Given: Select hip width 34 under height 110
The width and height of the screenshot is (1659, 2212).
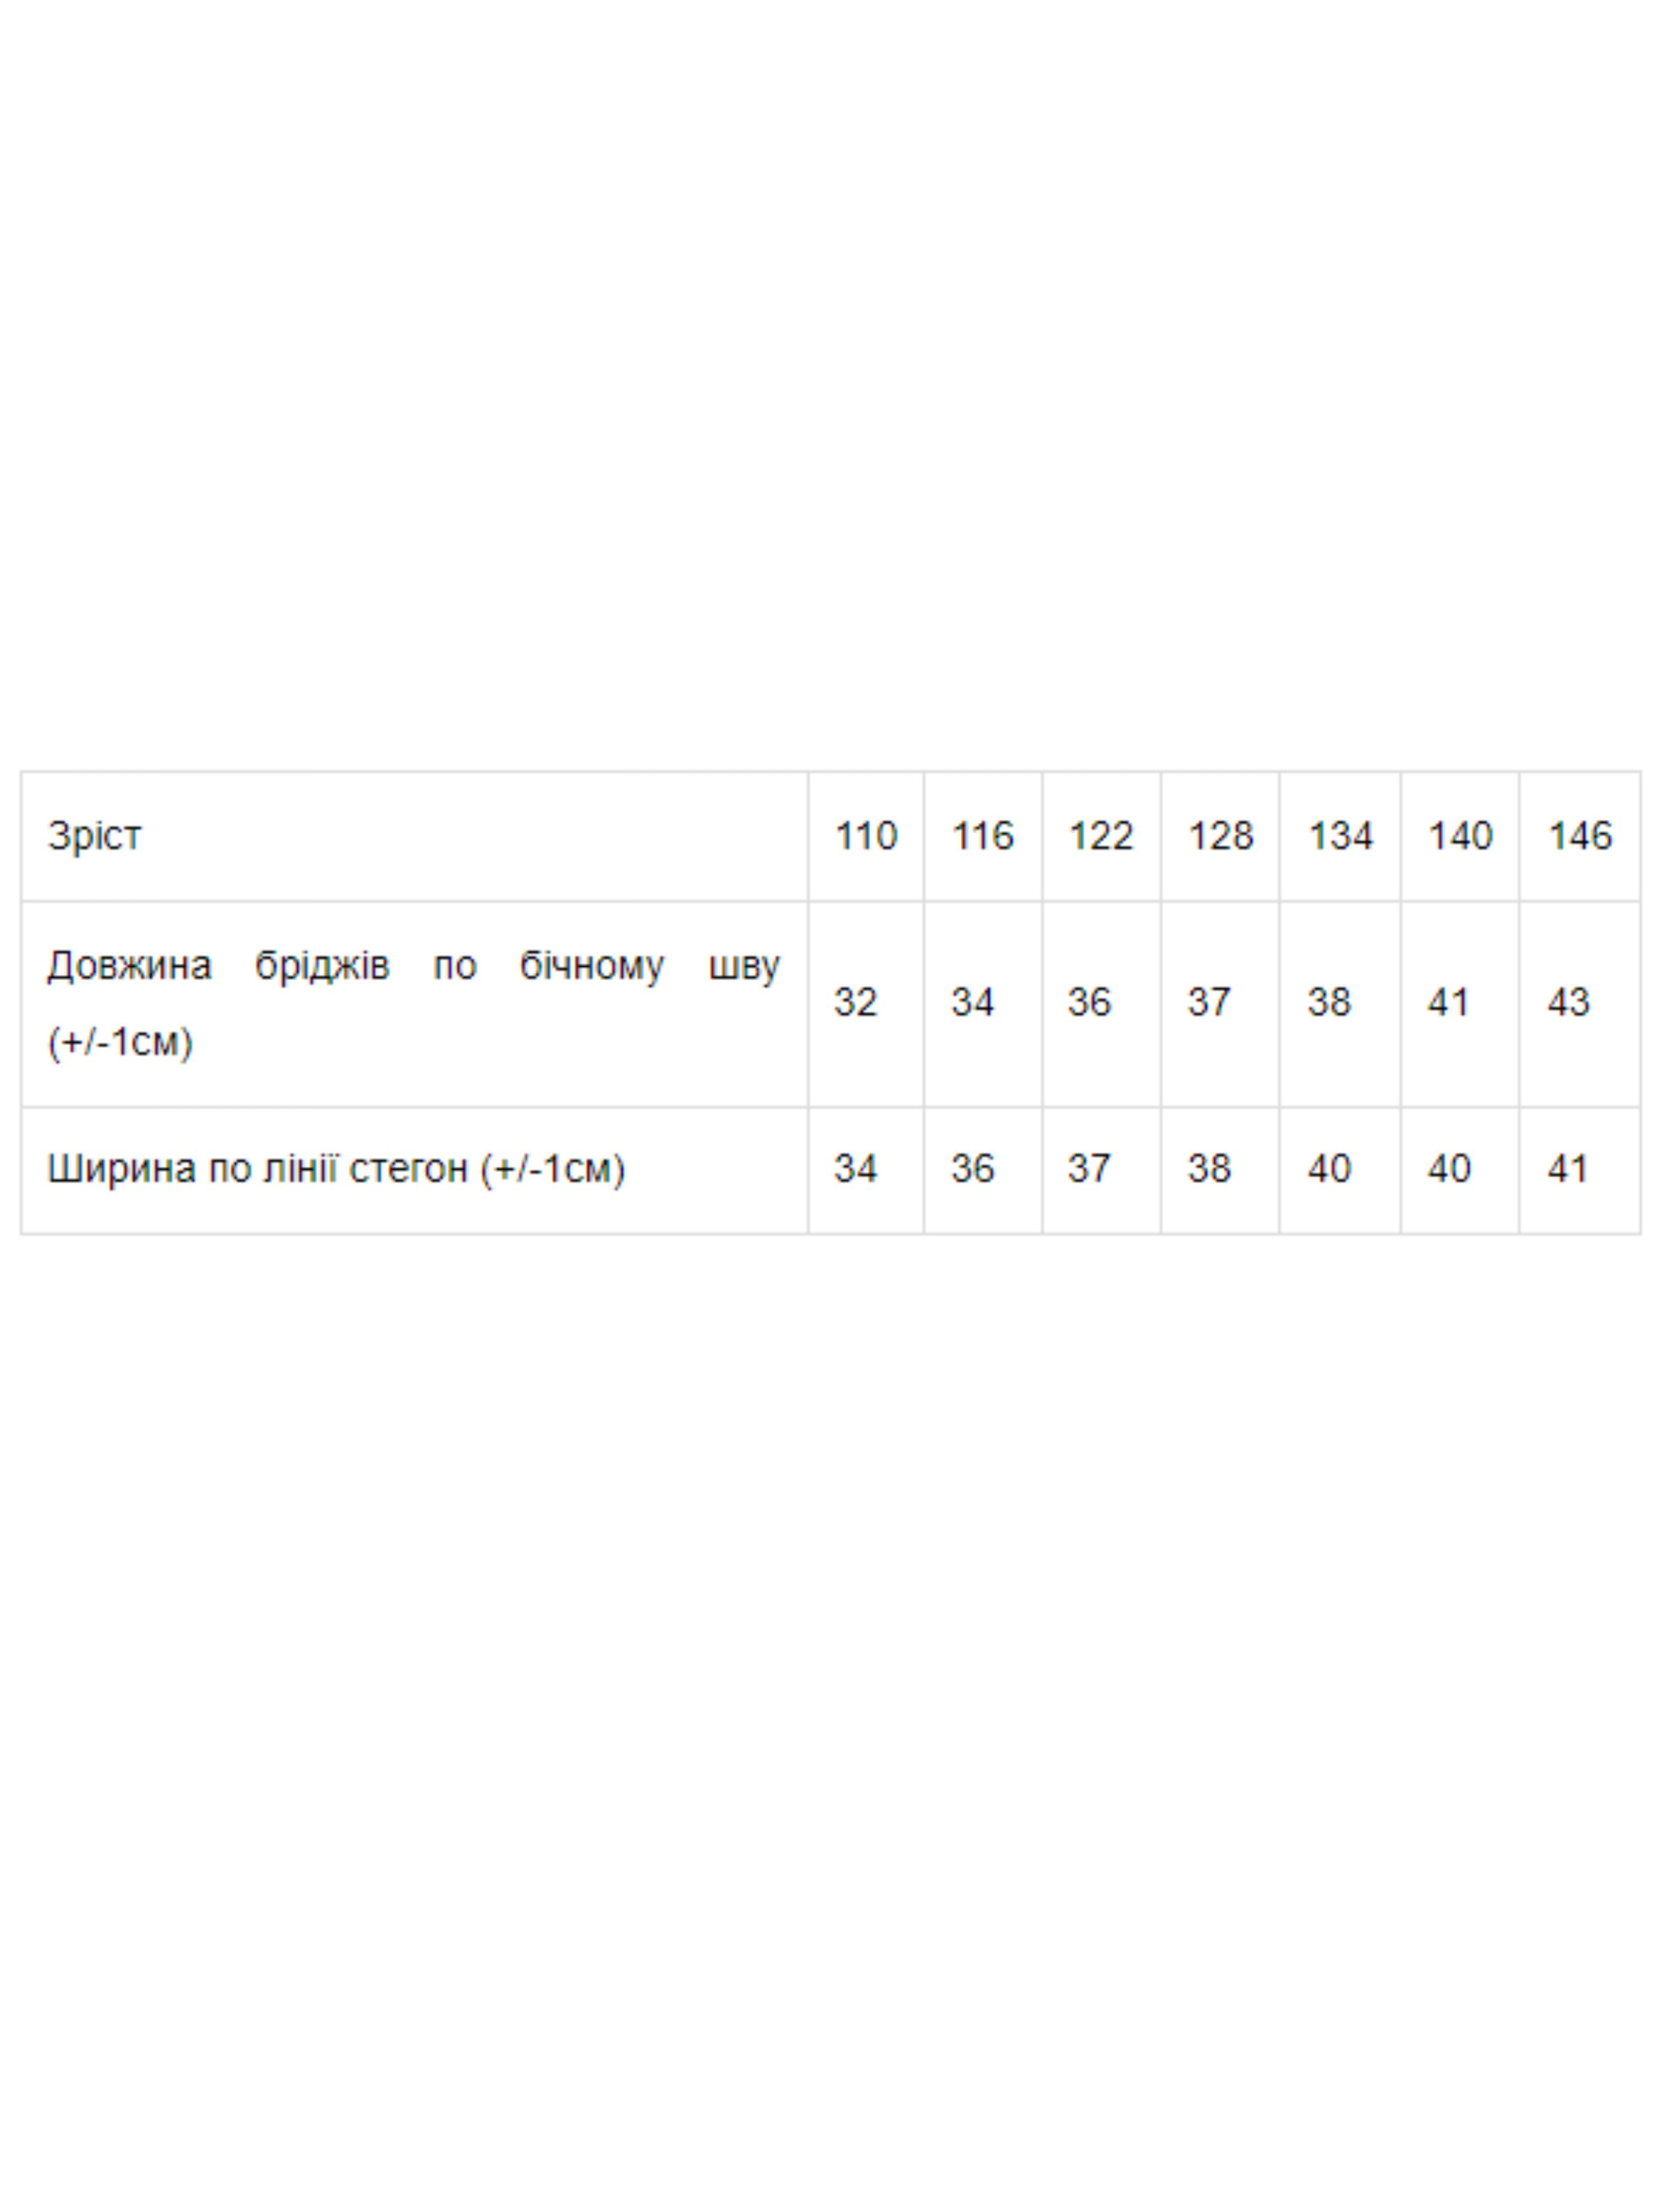Looking at the screenshot, I should click(x=855, y=1168).
